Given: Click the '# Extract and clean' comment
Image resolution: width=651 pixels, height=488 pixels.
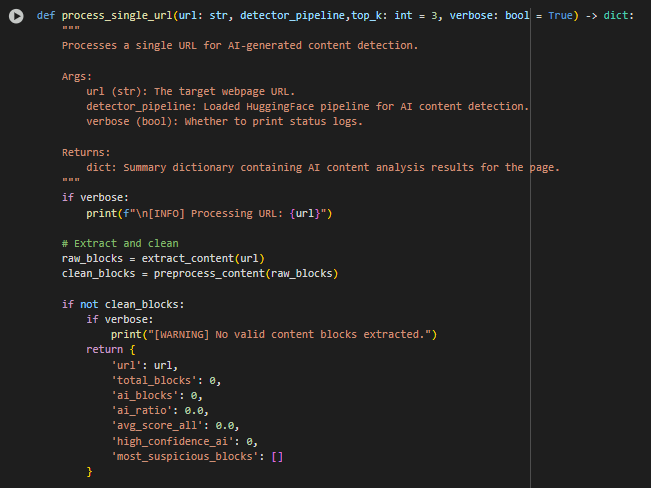Looking at the screenshot, I should (x=120, y=243).
